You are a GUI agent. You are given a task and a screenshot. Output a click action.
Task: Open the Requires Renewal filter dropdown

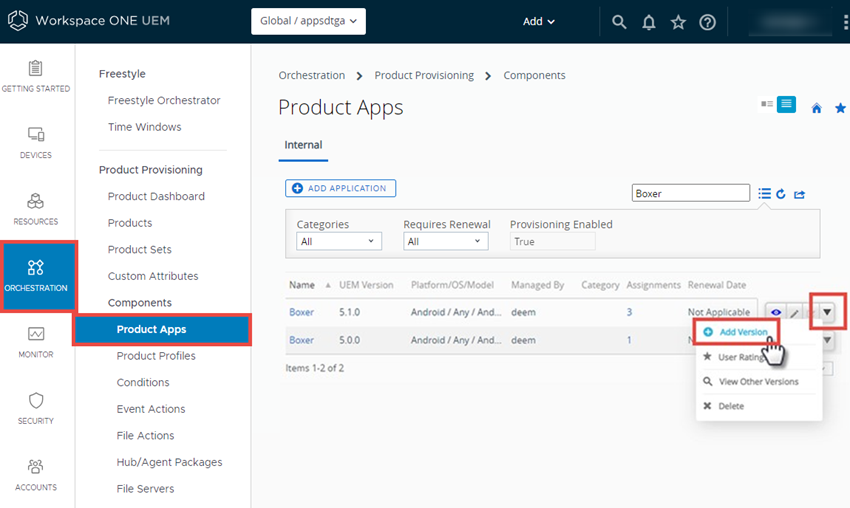446,241
